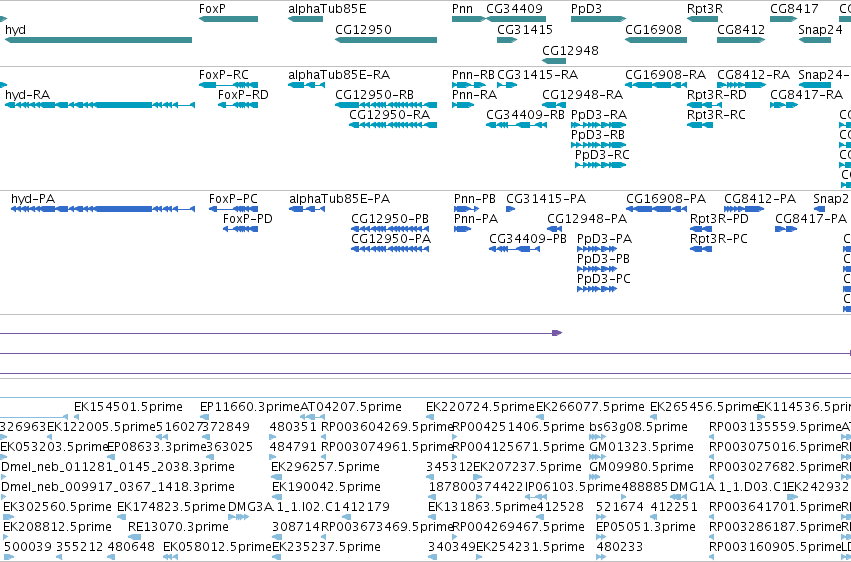Select the CG12948 gene label
Viewport: 851px width, 562px height.
point(570,50)
